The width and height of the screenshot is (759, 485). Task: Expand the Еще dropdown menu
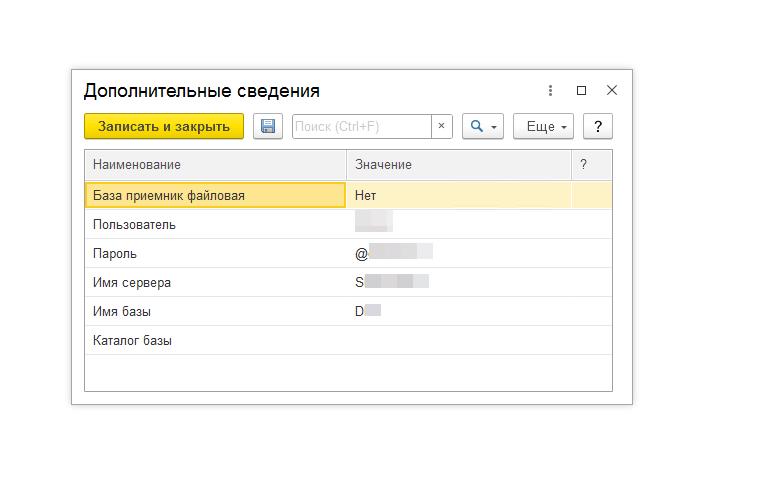(x=544, y=126)
